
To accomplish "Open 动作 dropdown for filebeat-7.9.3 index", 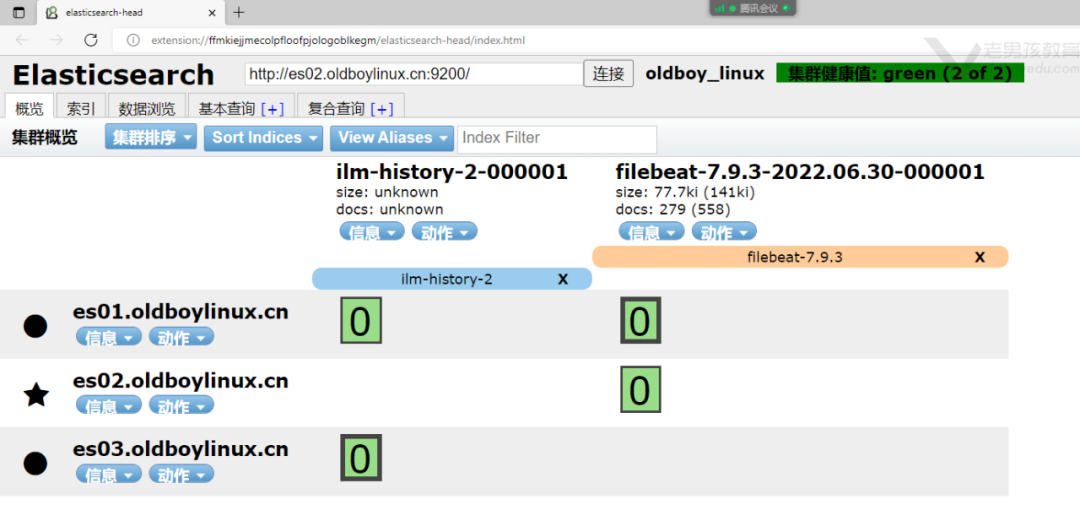I will click(724, 232).
